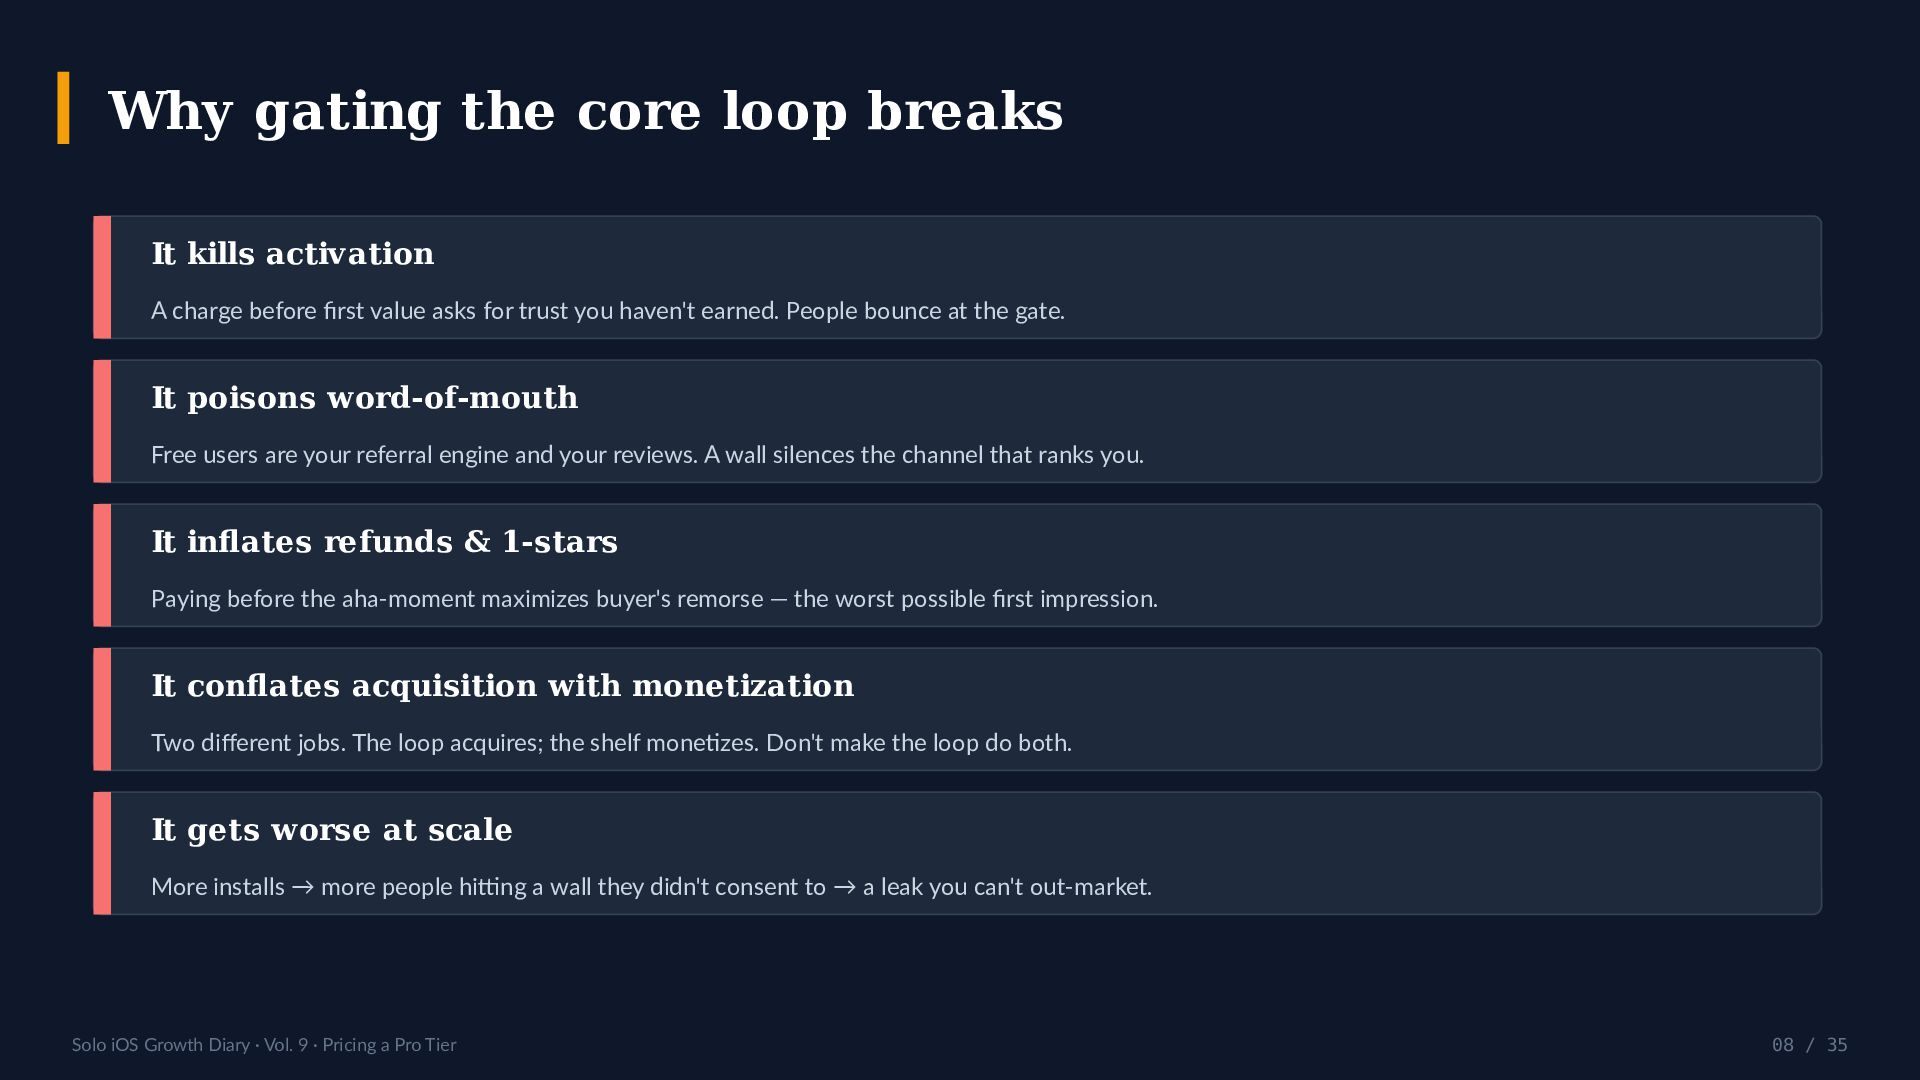The height and width of the screenshot is (1080, 1920).
Task: Click empty area of 'It kills activation' card
Action: pyautogui.click(x=1450, y=277)
